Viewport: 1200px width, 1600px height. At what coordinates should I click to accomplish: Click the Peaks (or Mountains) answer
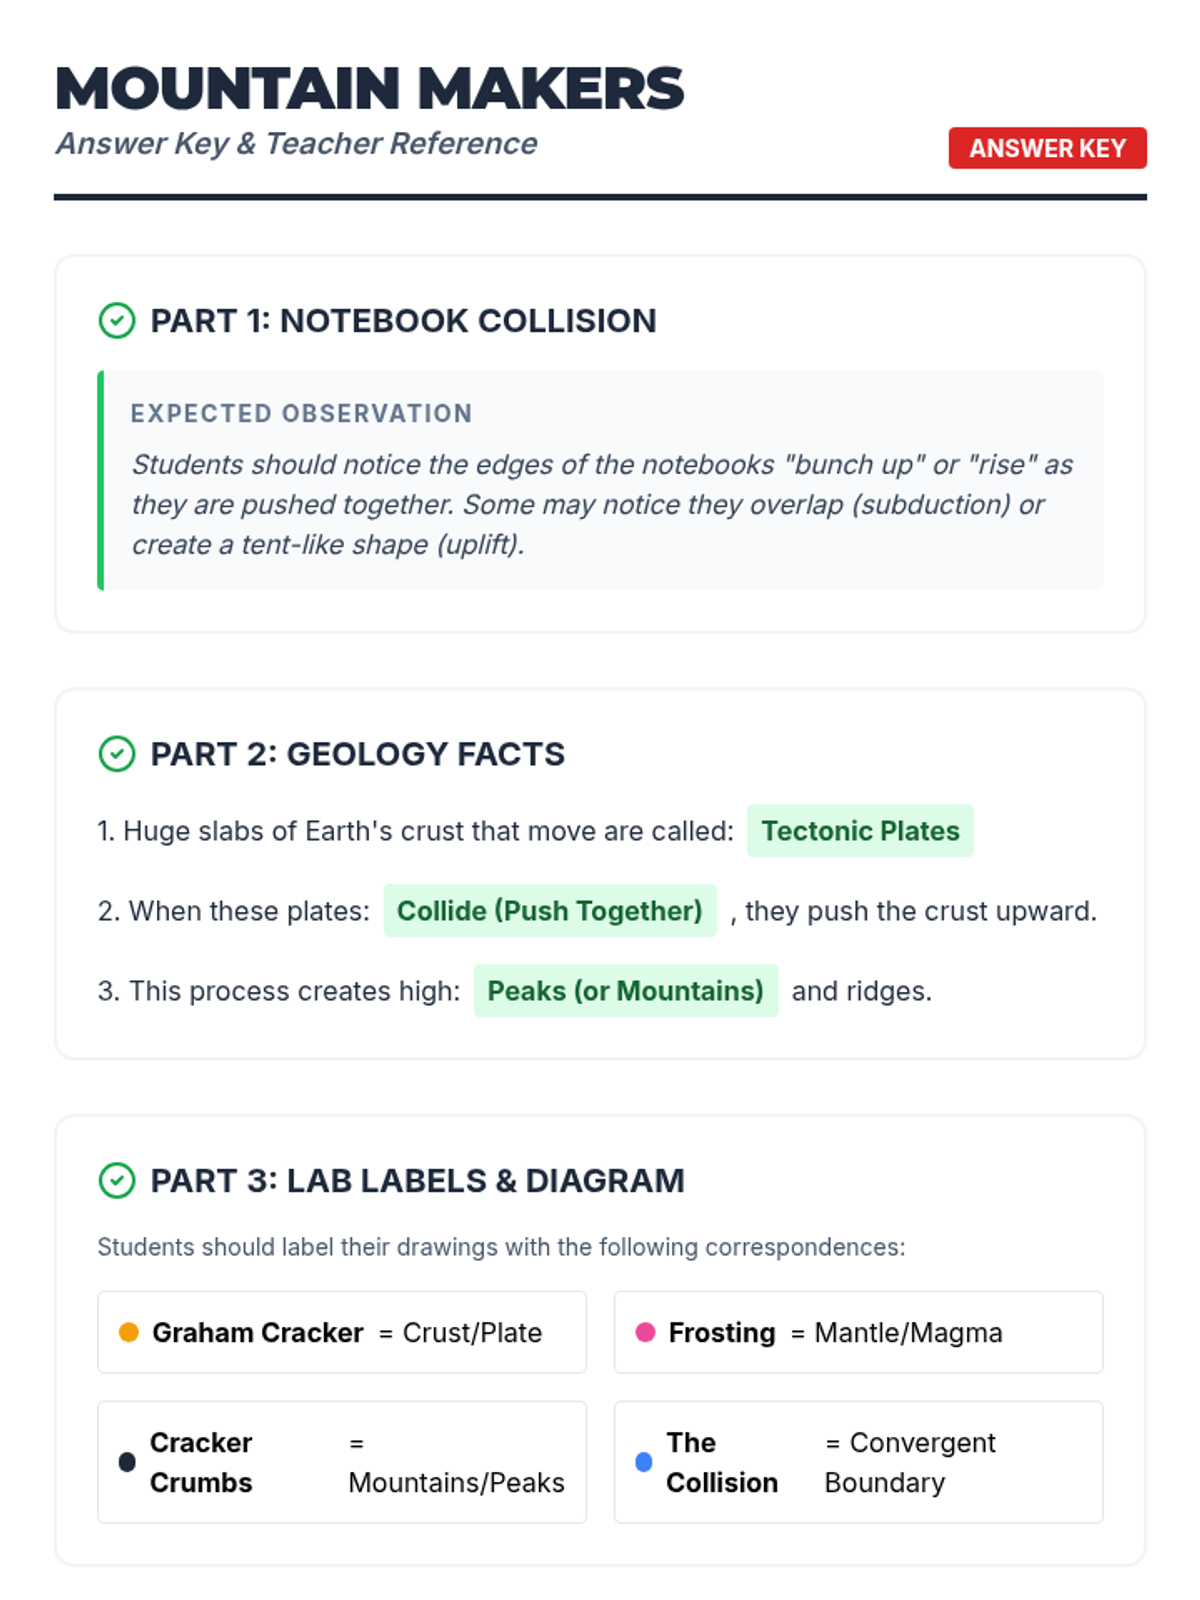coord(625,991)
